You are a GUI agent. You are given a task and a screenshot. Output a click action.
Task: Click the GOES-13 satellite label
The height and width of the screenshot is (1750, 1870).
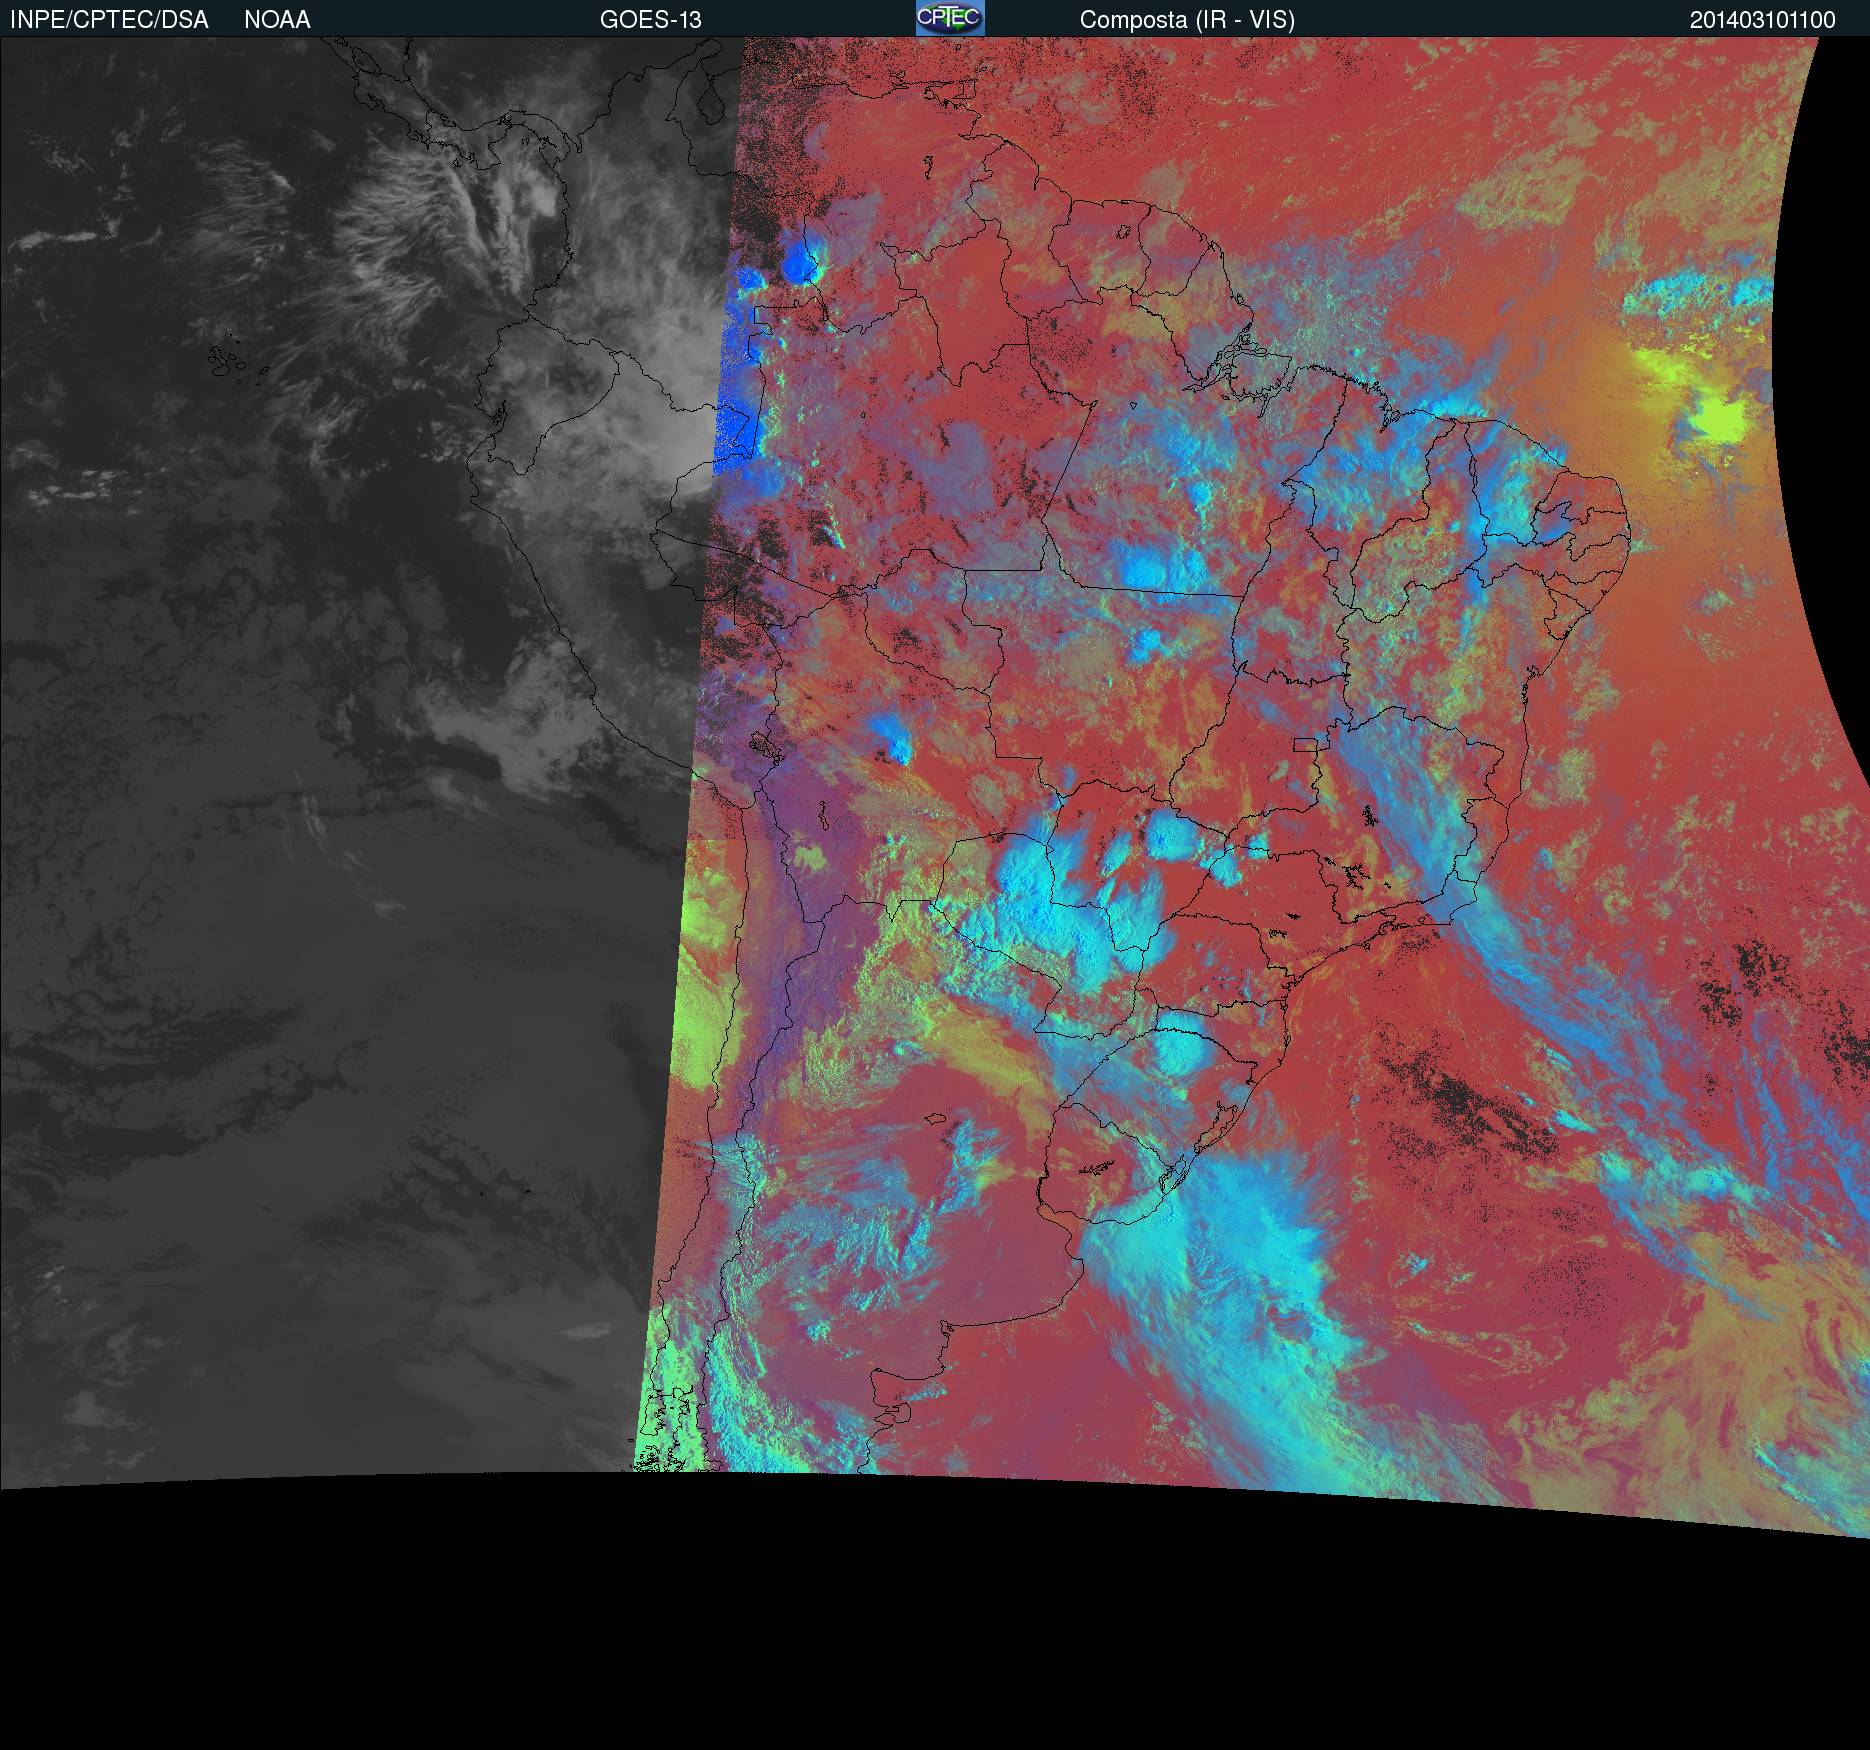pos(650,20)
